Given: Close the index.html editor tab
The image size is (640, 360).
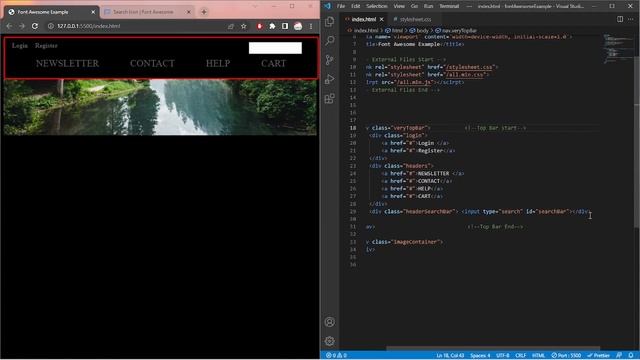Looking at the screenshot, I should (382, 19).
